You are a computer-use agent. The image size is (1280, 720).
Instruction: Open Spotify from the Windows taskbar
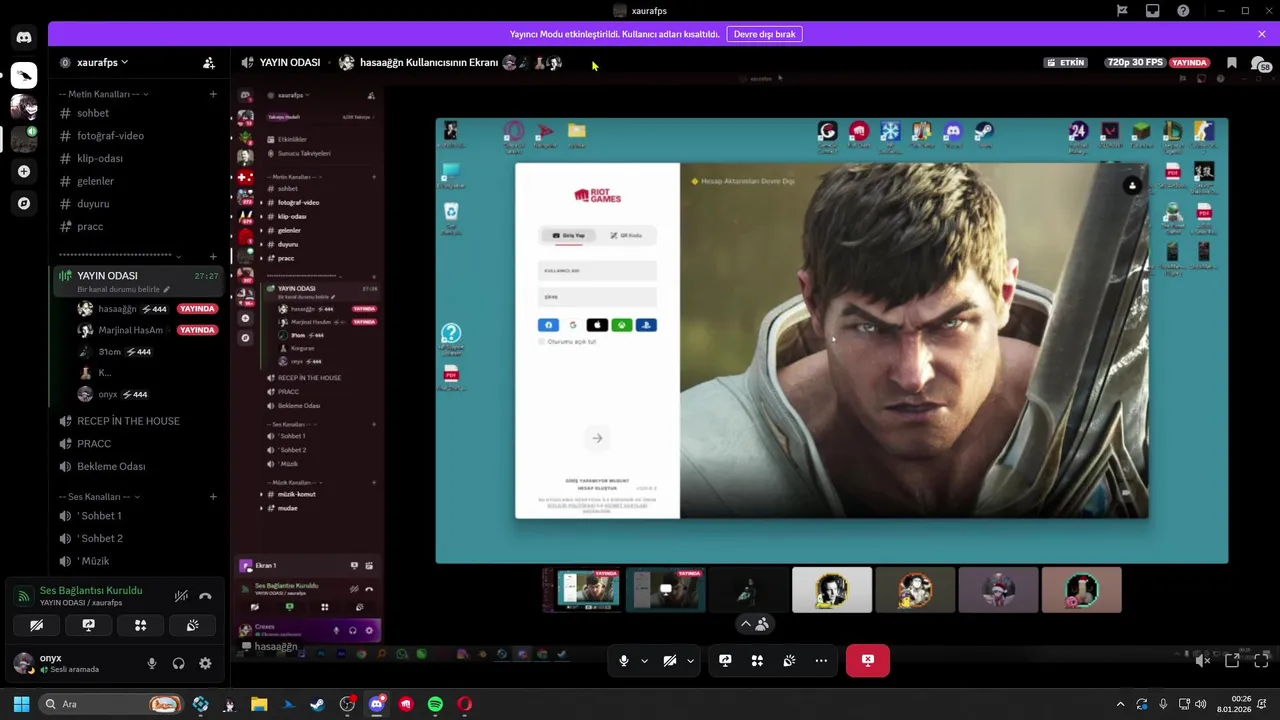point(435,704)
